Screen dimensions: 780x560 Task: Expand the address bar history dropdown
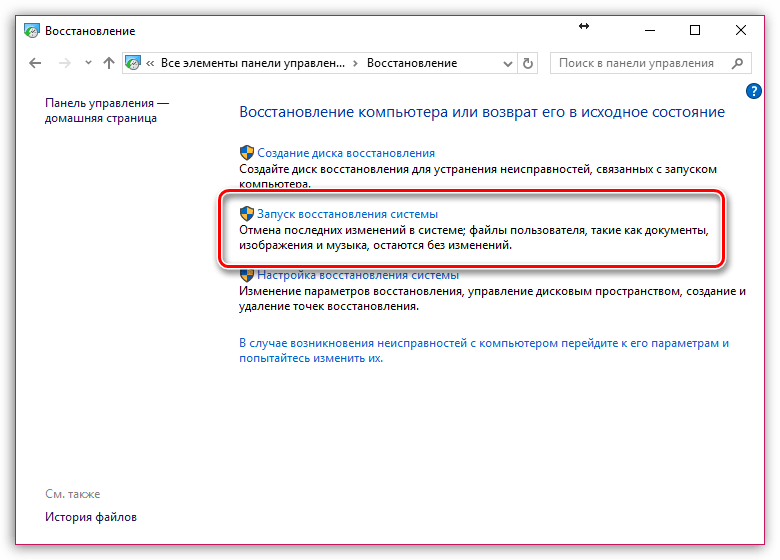coord(507,64)
